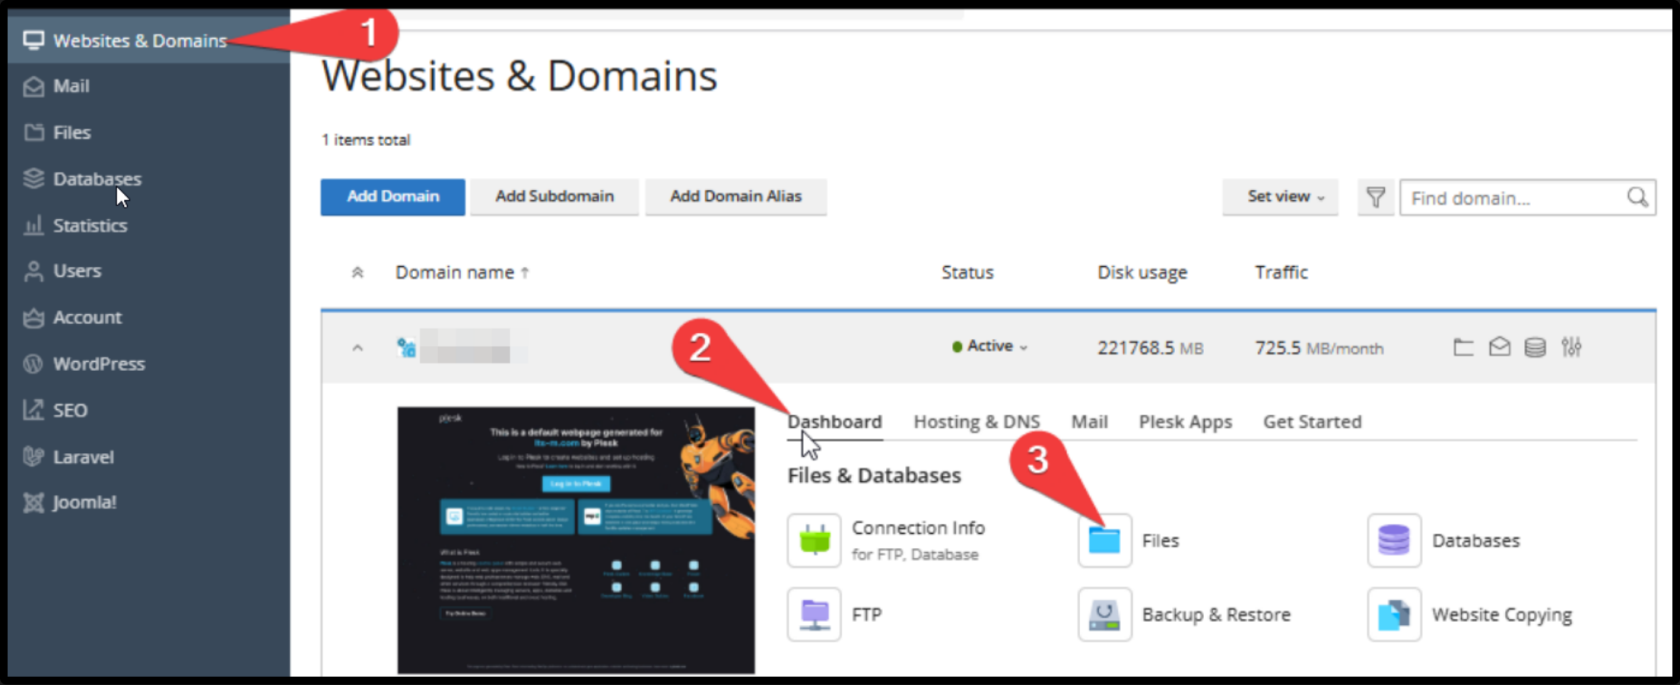The height and width of the screenshot is (685, 1680).
Task: Open the Mail section in the left sidebar
Action: pyautogui.click(x=70, y=87)
